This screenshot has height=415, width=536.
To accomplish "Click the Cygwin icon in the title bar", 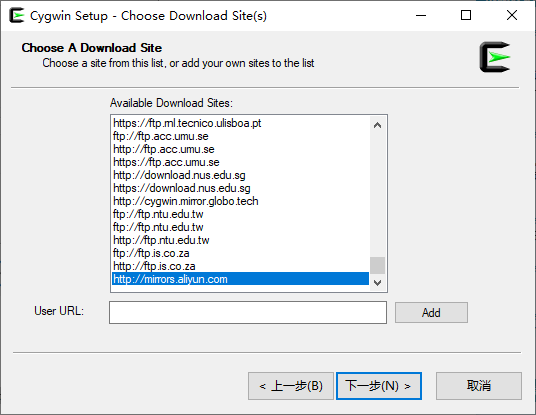I will [16, 15].
